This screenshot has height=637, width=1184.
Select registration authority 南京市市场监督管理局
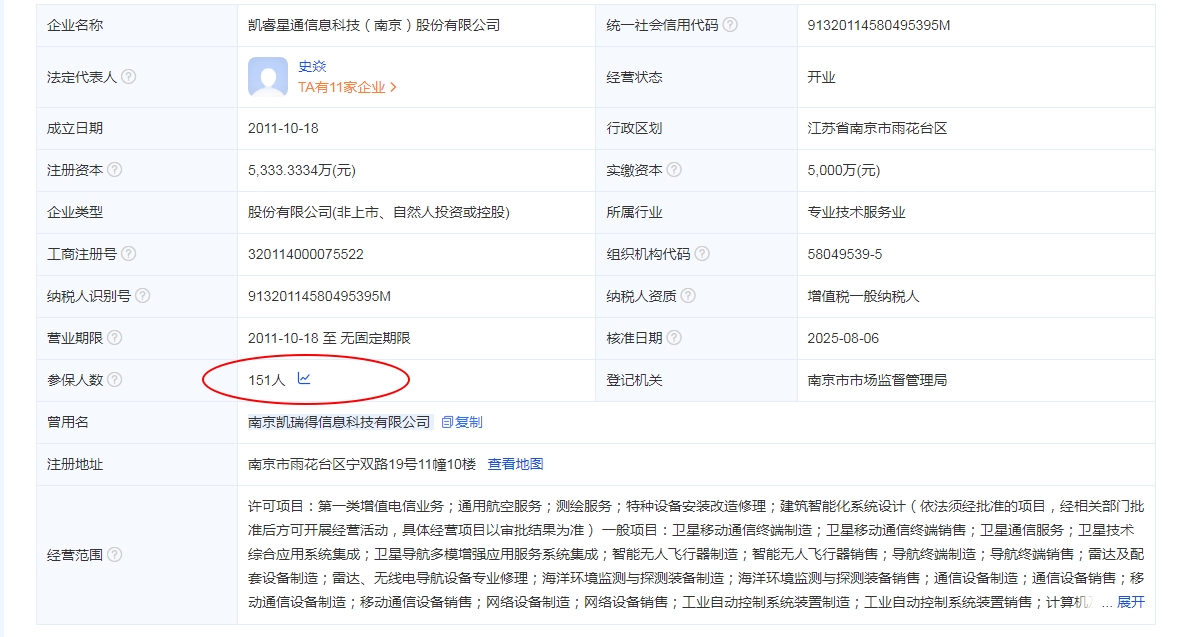click(x=877, y=380)
